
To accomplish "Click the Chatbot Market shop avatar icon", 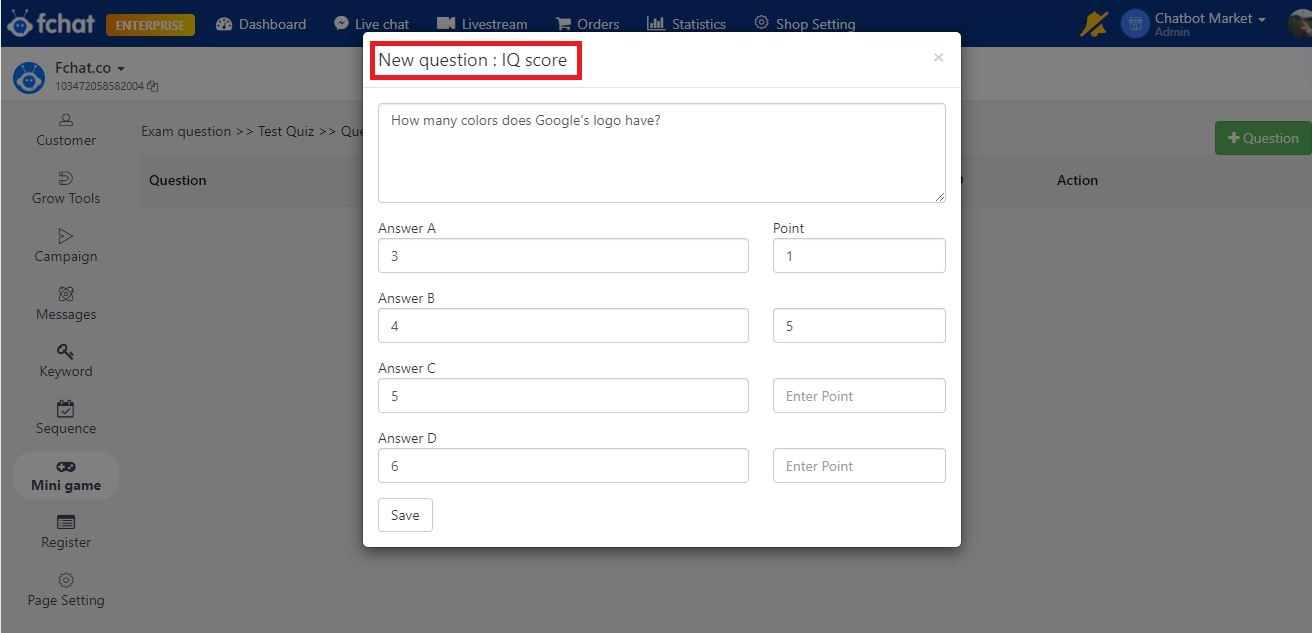I will (x=1135, y=23).
